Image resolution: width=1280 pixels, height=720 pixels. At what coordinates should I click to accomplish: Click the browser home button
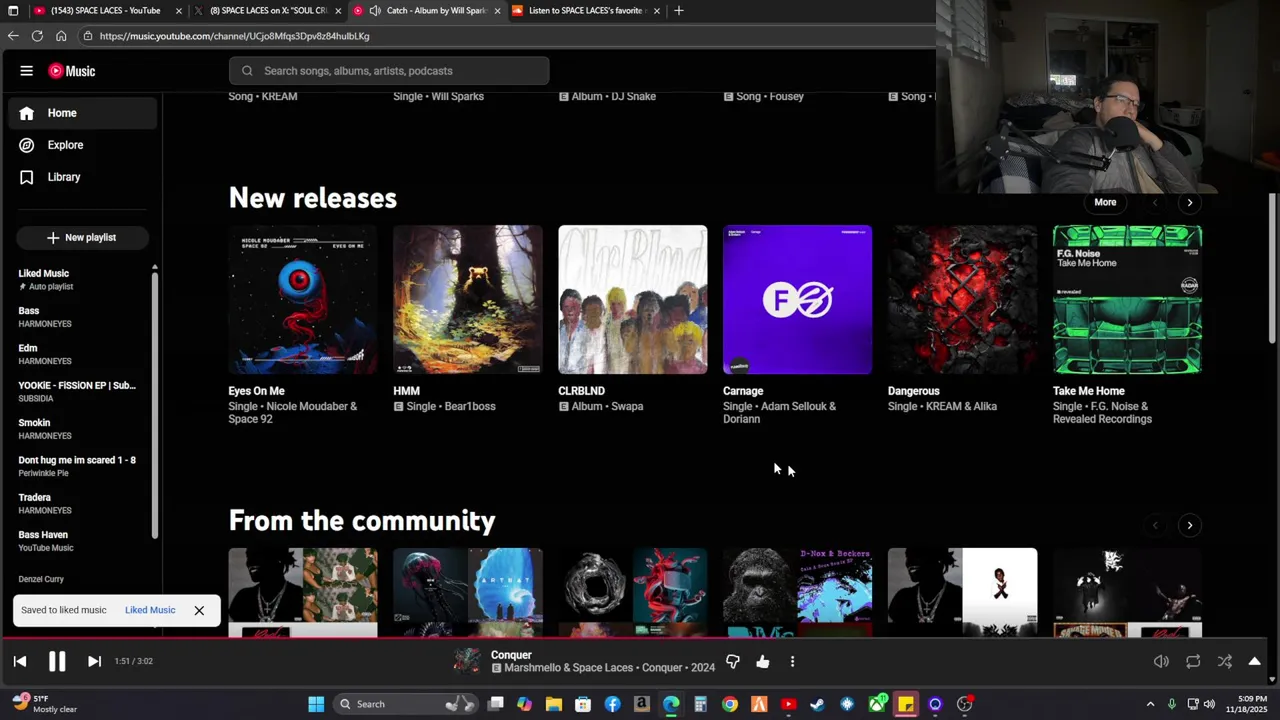(x=61, y=36)
